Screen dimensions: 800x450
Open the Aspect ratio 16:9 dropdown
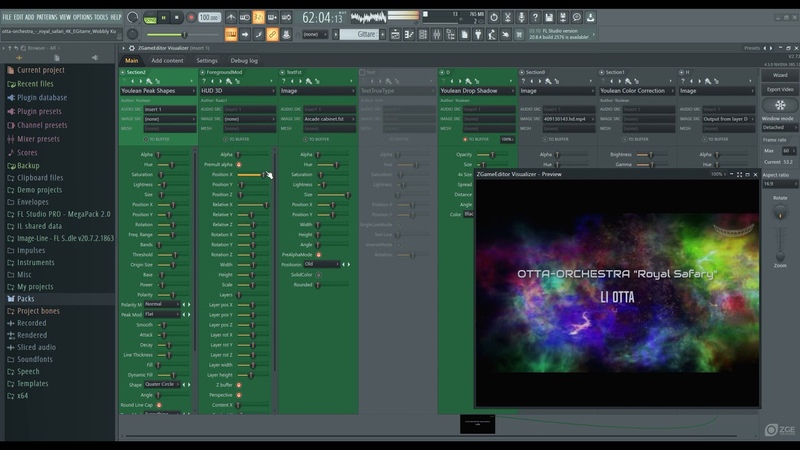780,184
